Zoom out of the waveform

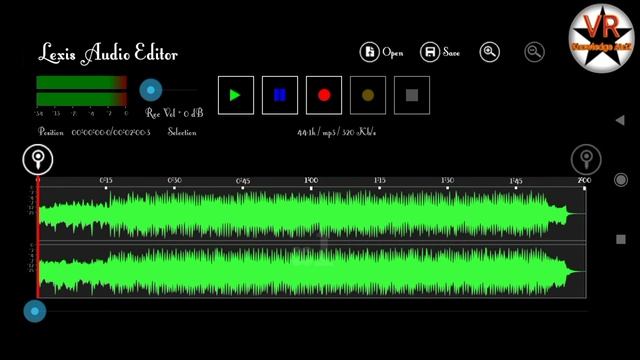click(x=534, y=52)
